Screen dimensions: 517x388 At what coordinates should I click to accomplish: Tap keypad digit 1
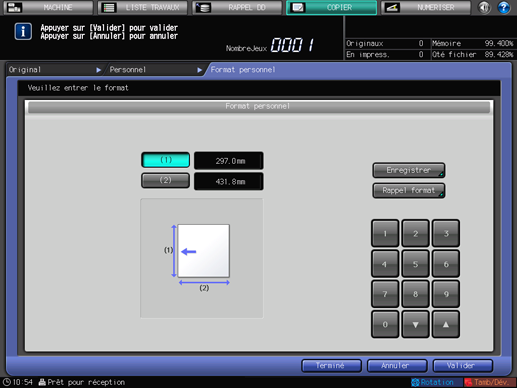click(385, 233)
